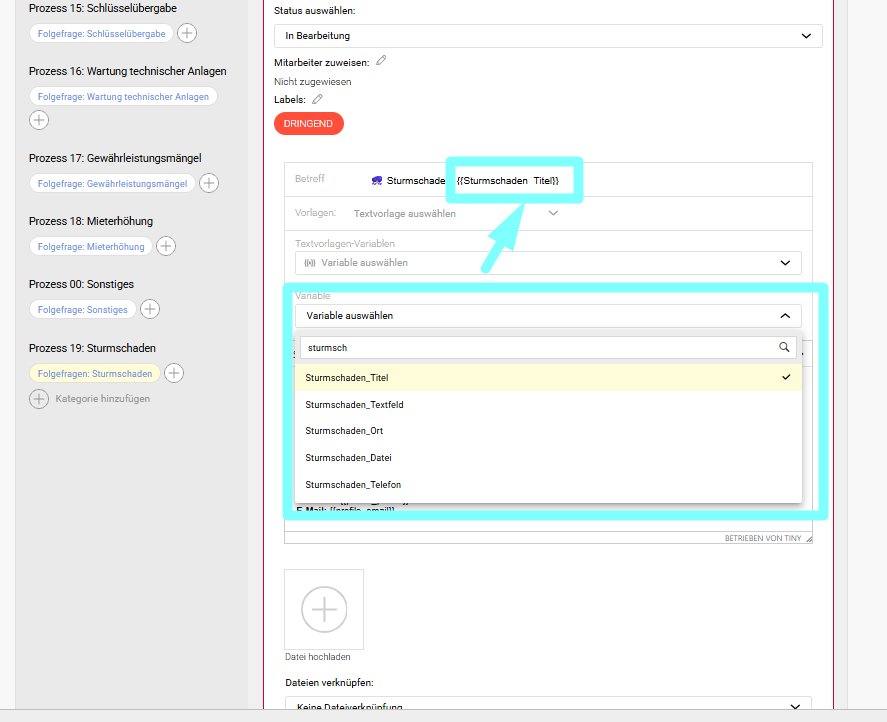This screenshot has height=722, width=887.
Task: Choose the Sturmschaden_Ort variable option
Action: pyautogui.click(x=344, y=431)
